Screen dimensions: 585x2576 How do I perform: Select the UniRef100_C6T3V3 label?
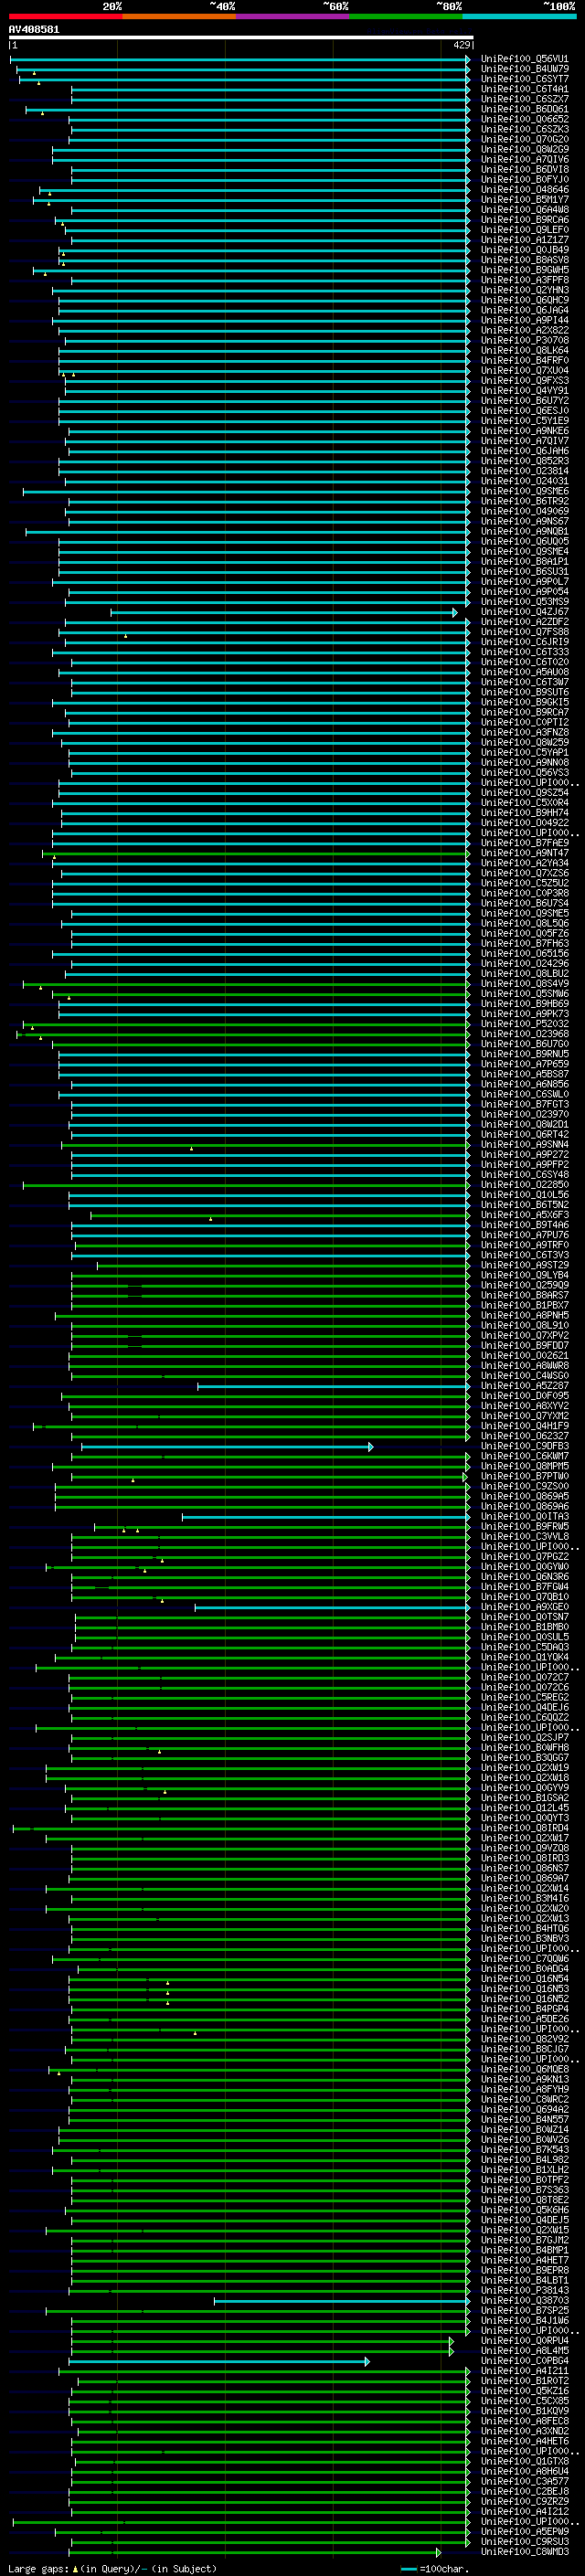point(525,1255)
